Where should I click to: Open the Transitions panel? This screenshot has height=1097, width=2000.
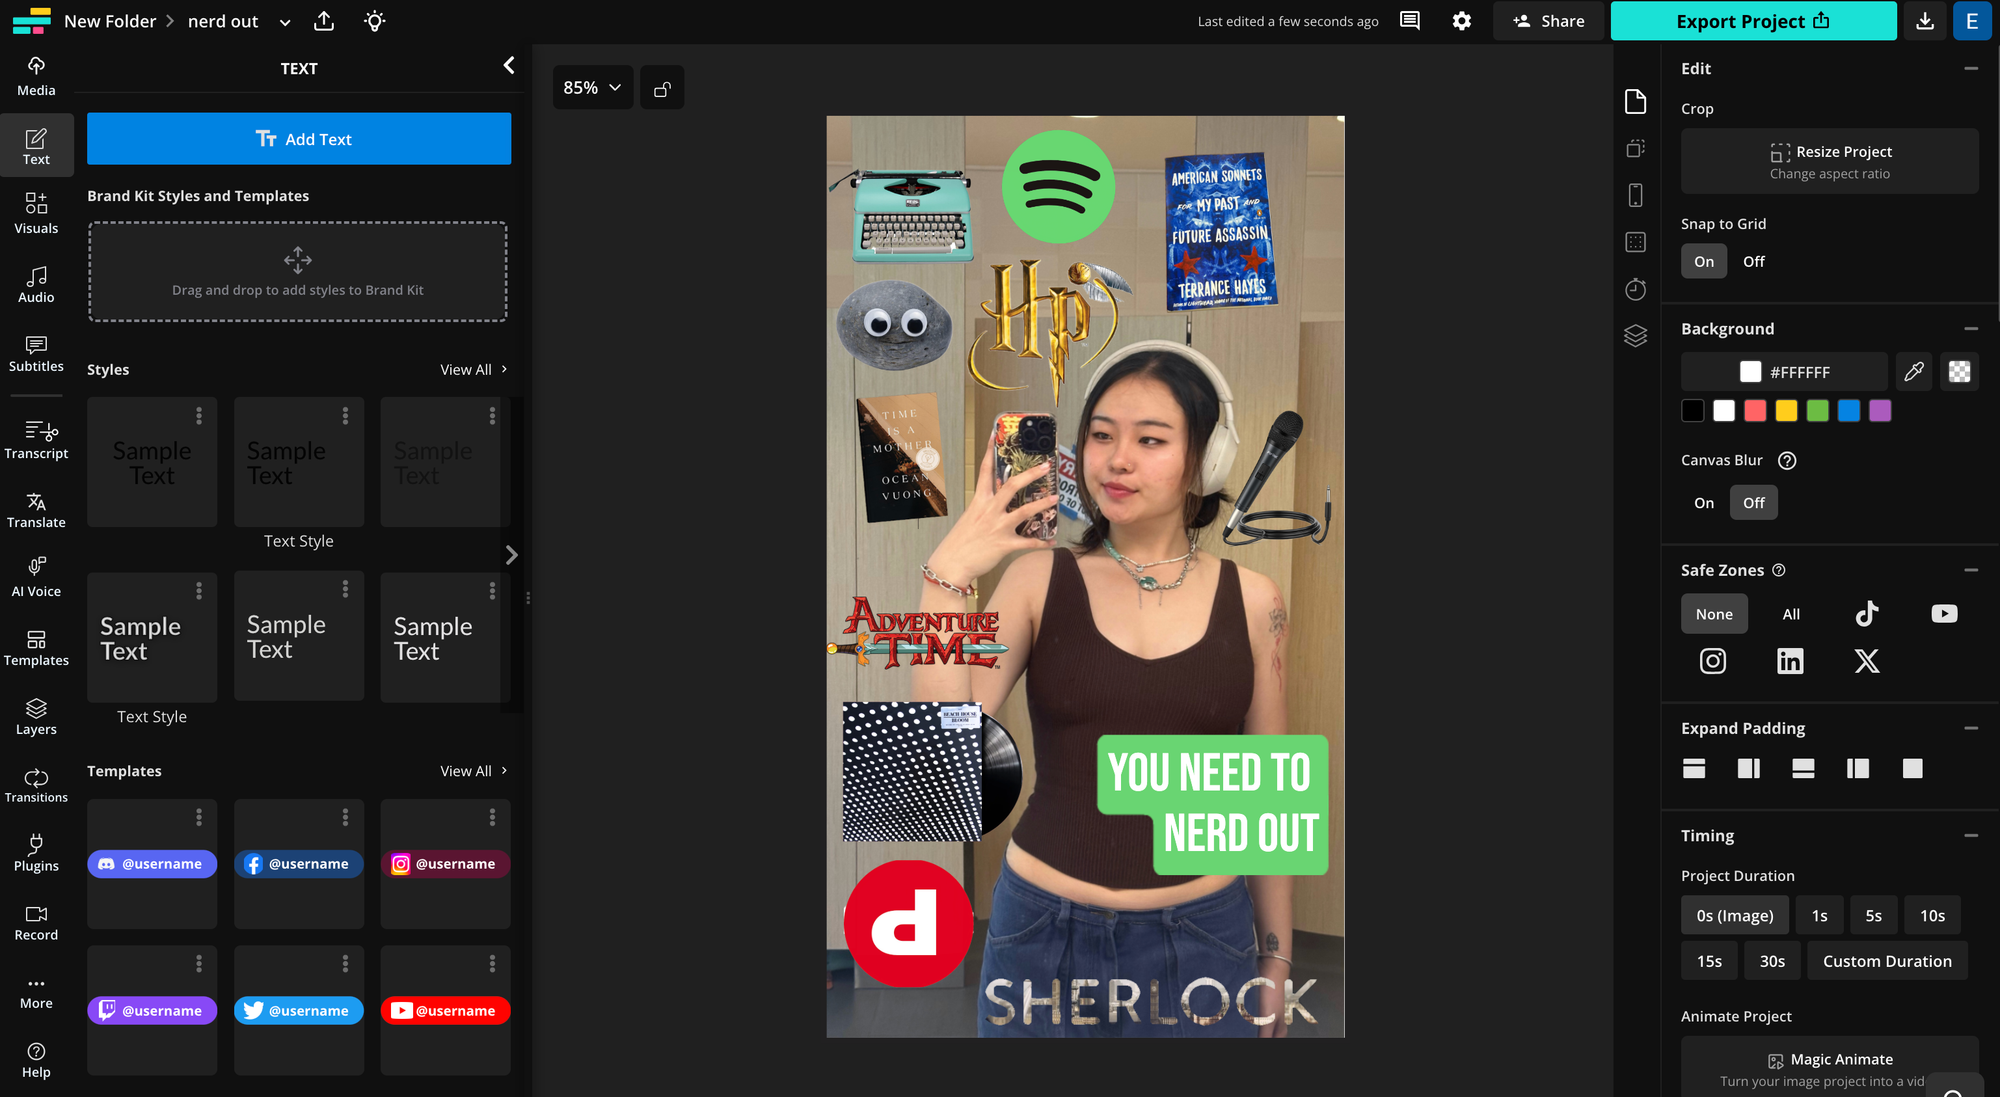(x=36, y=784)
